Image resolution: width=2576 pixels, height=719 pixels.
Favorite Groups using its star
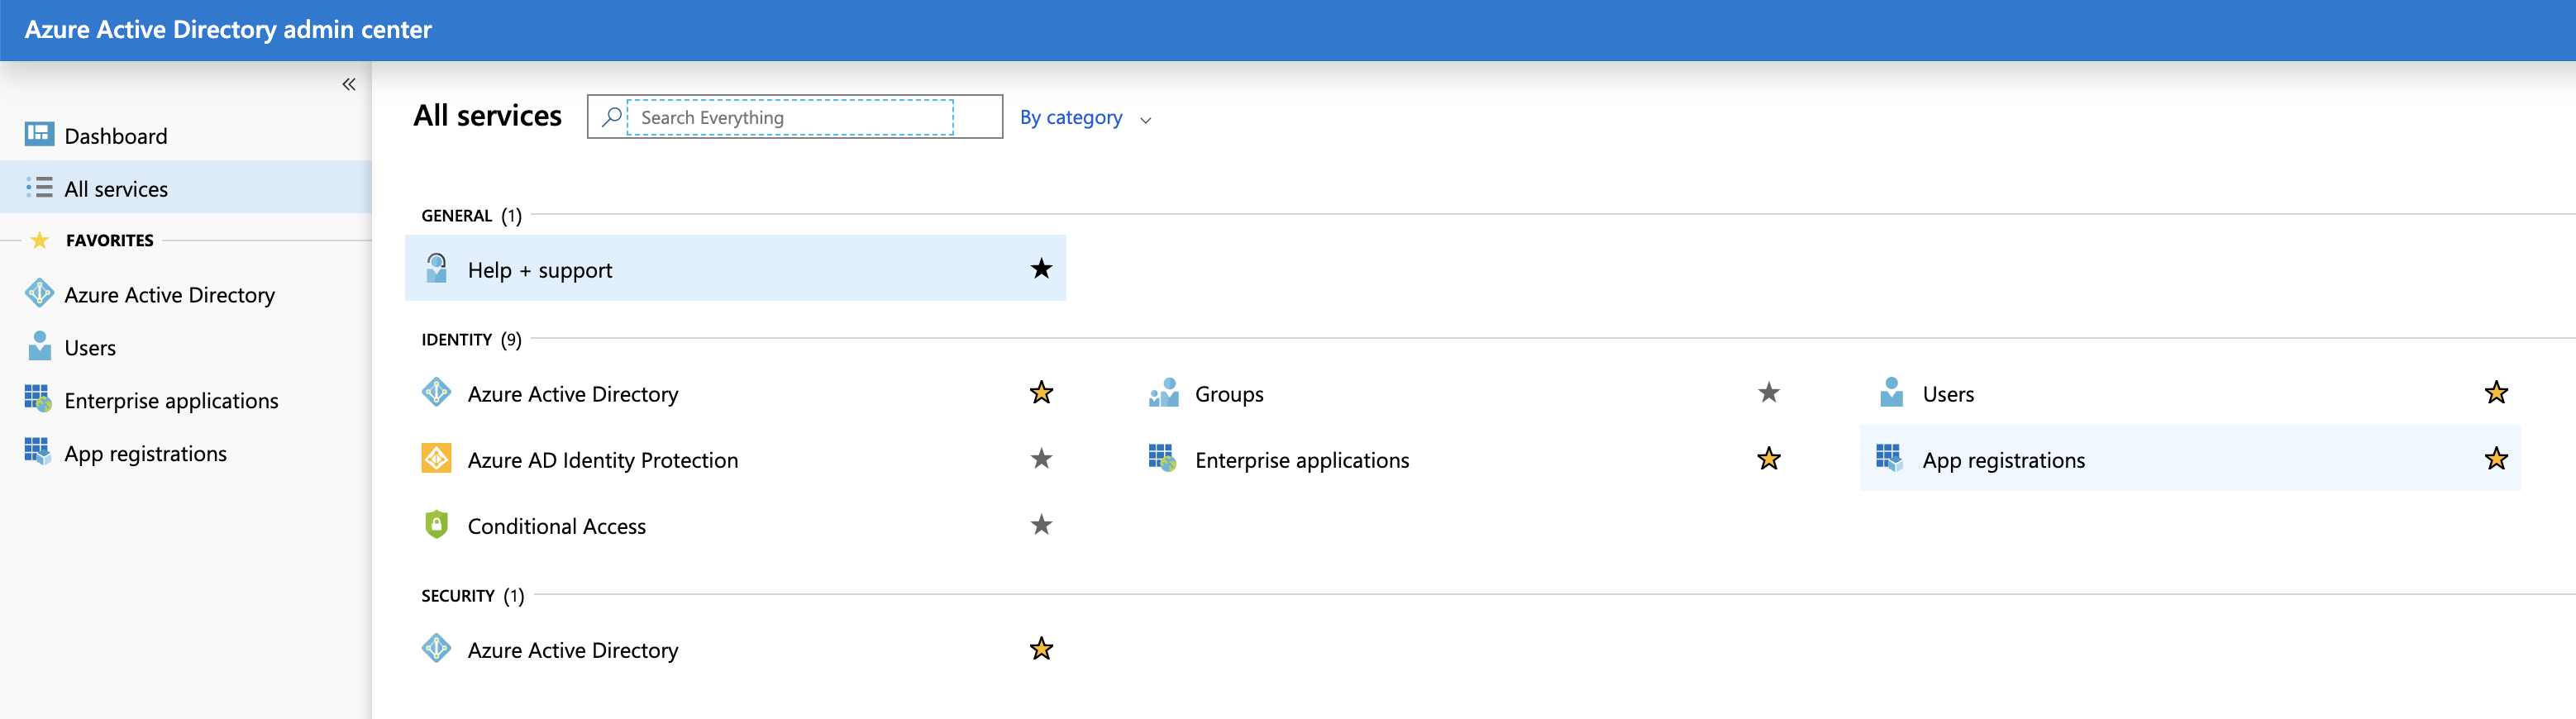tap(1768, 393)
